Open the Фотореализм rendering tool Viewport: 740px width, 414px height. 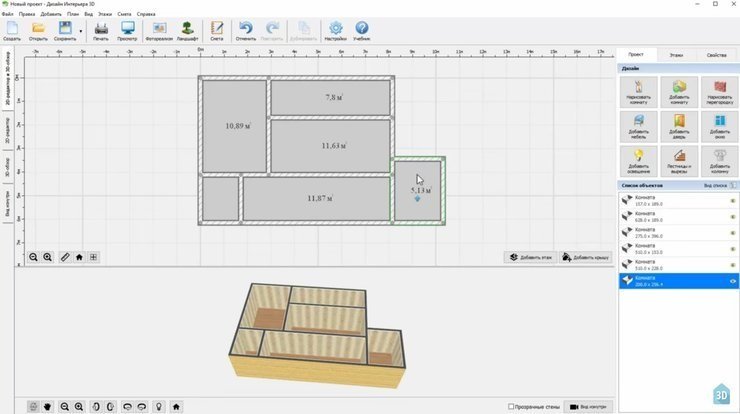tap(157, 30)
